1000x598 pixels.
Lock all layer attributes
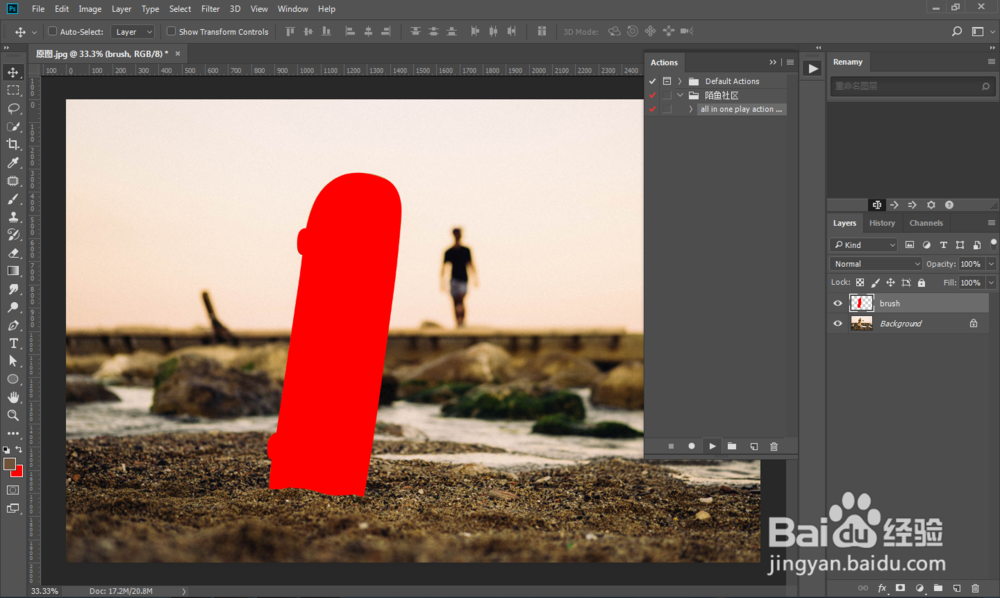(x=922, y=282)
